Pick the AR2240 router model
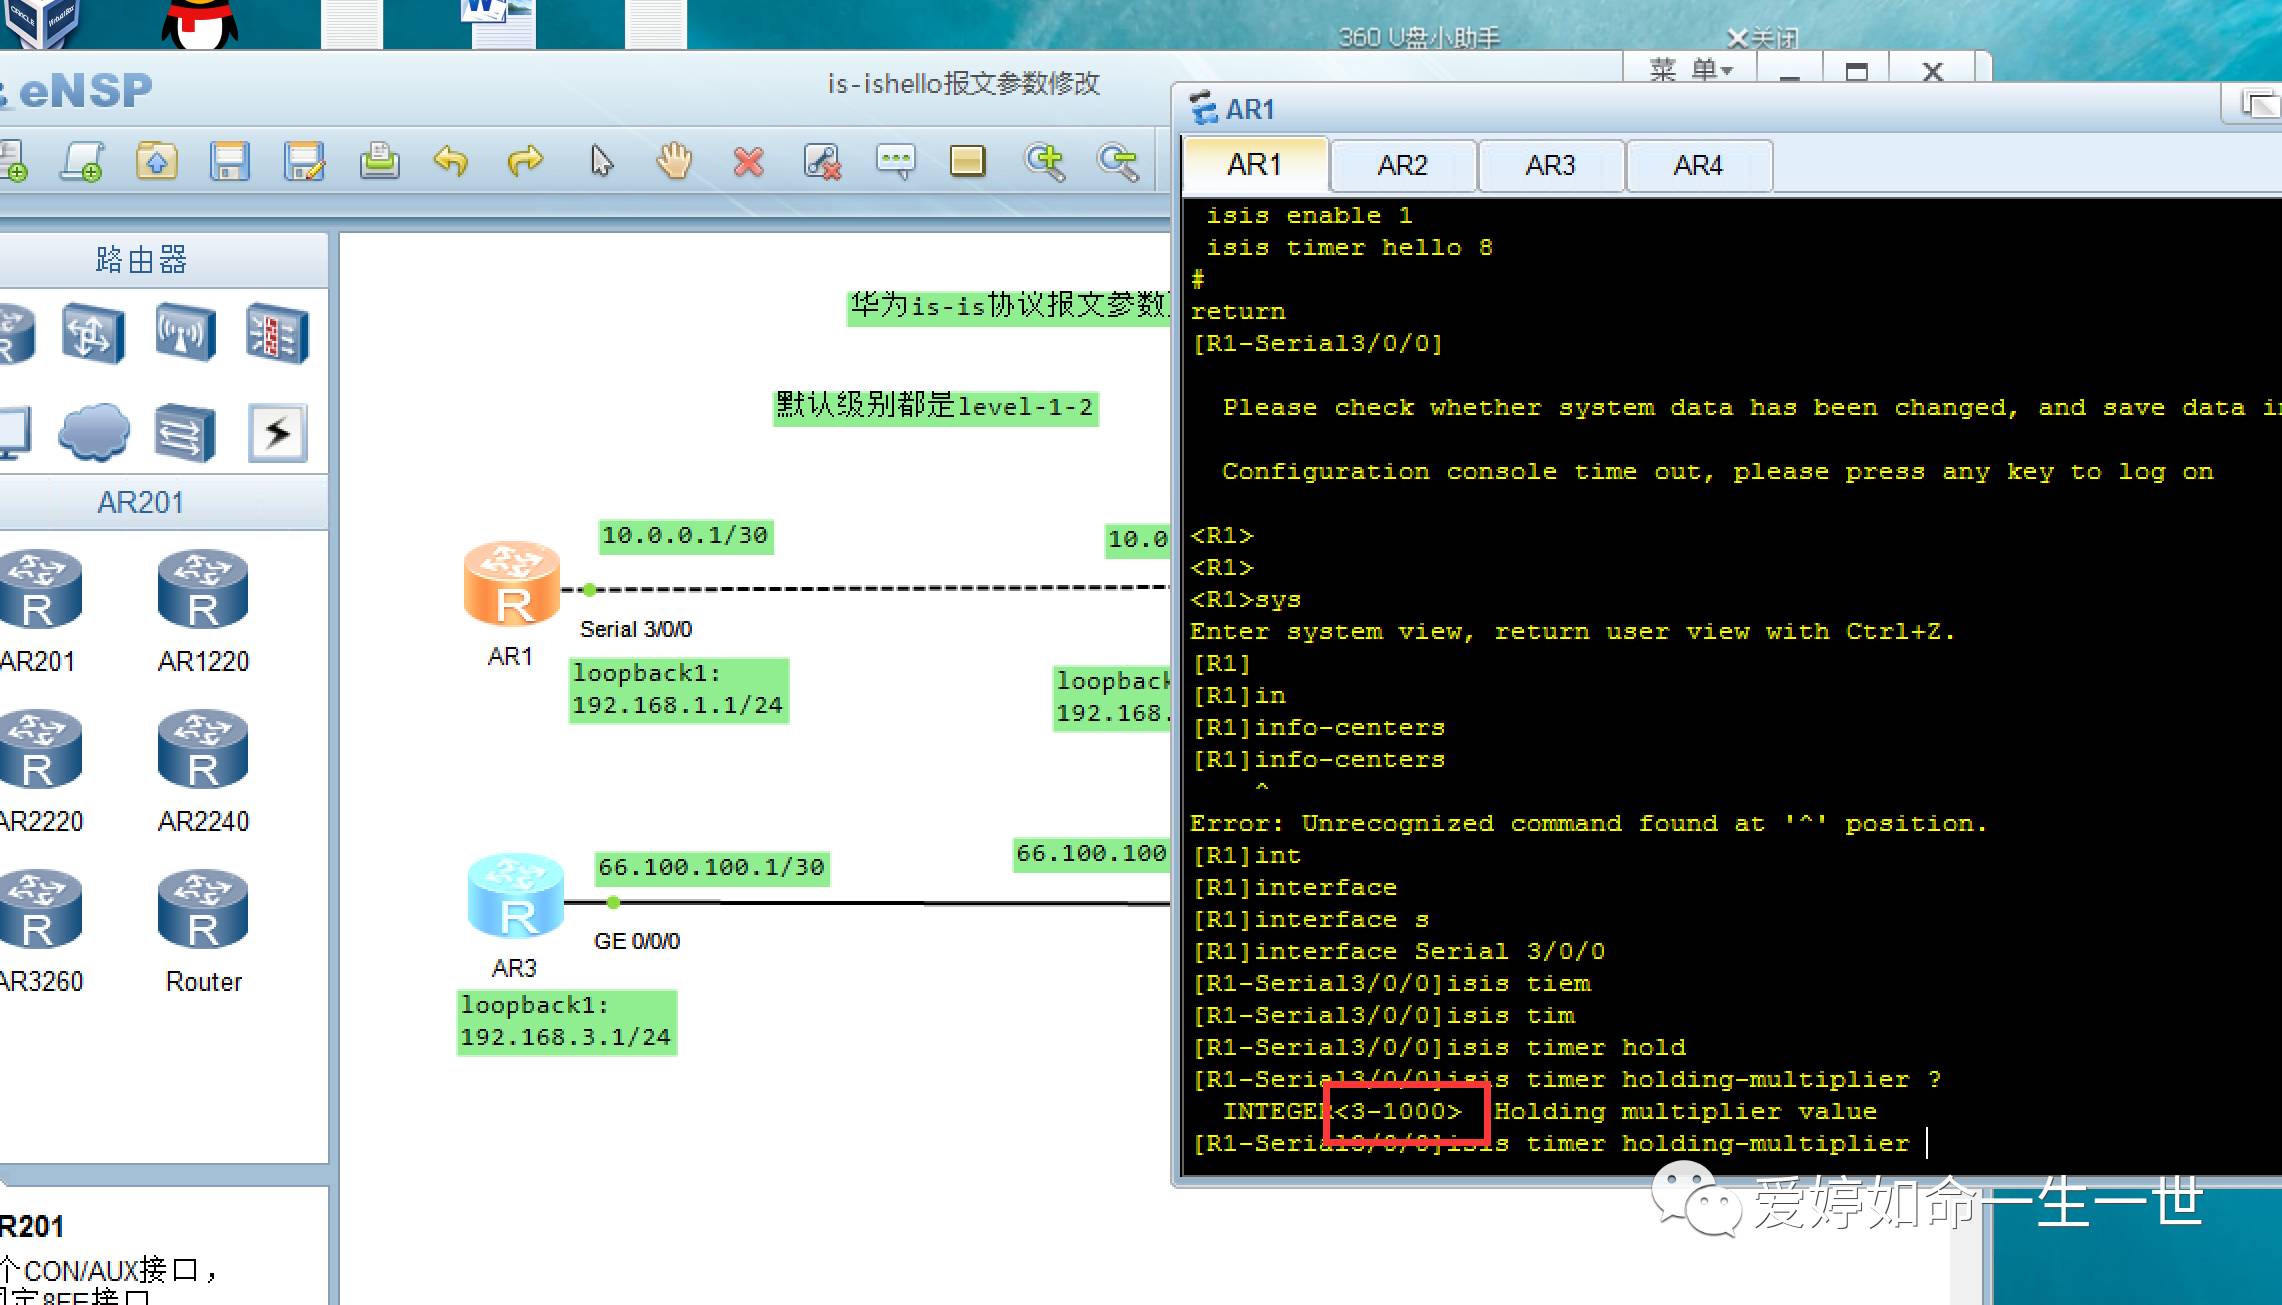The width and height of the screenshot is (2282, 1305). point(203,750)
